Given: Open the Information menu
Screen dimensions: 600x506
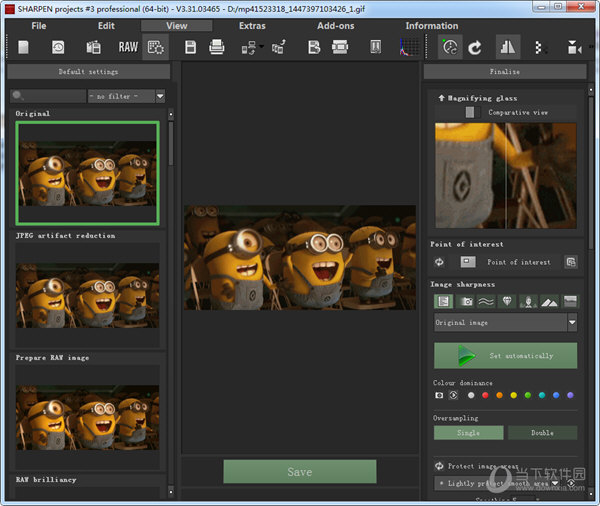Looking at the screenshot, I should [x=432, y=26].
